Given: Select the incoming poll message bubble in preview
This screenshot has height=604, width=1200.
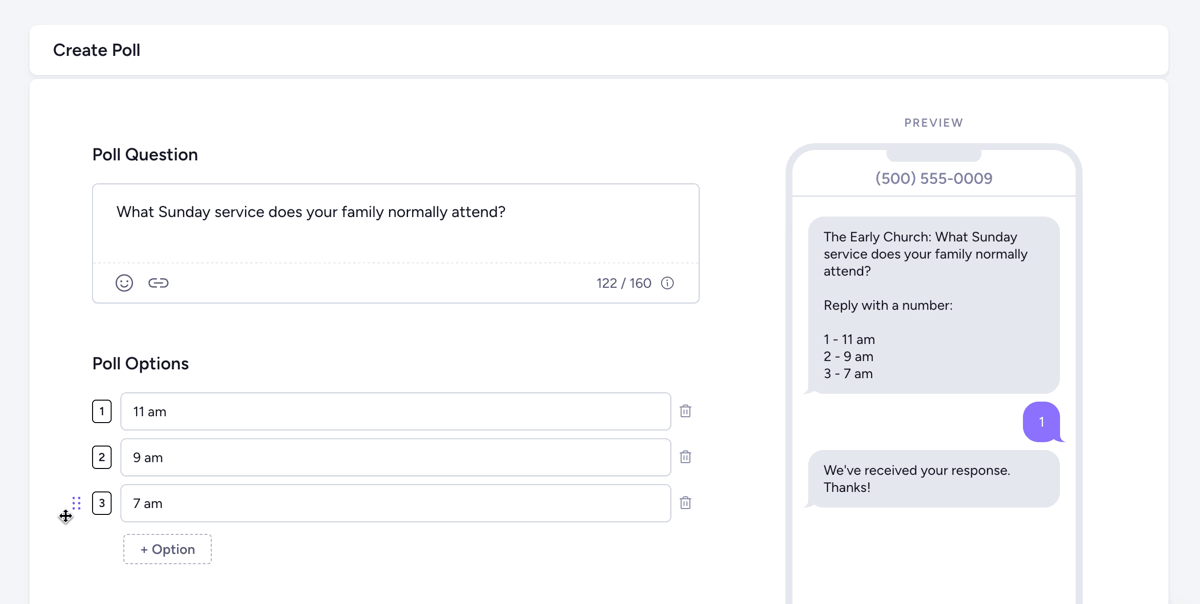Looking at the screenshot, I should coord(933,305).
